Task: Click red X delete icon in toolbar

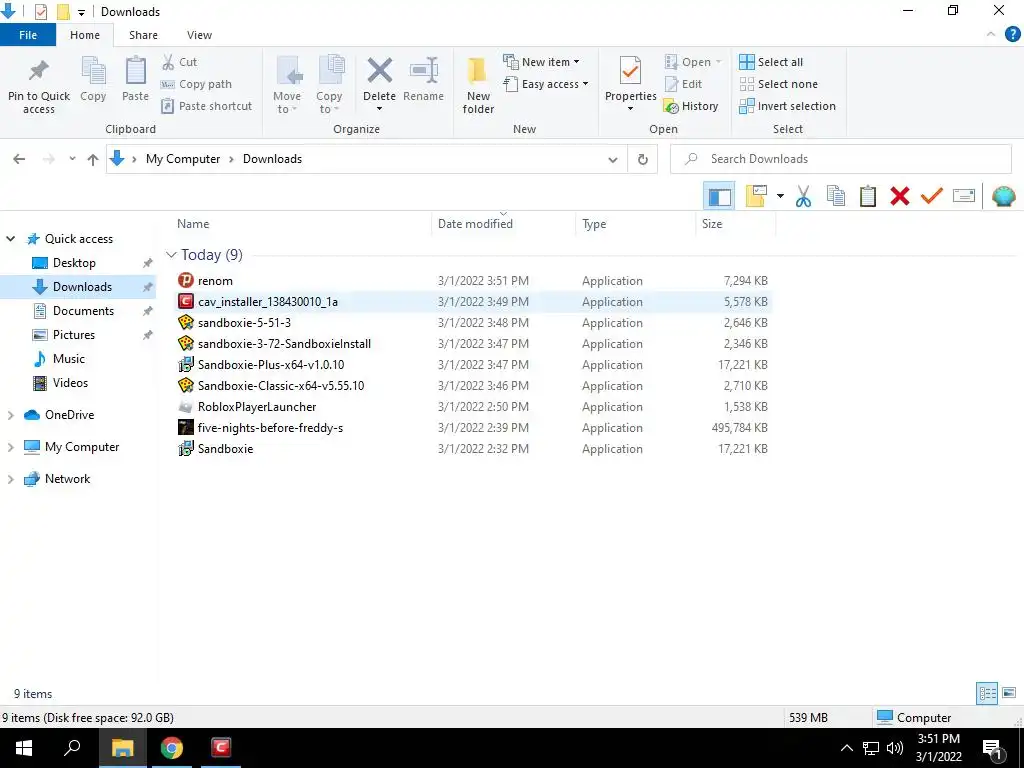Action: click(x=900, y=196)
